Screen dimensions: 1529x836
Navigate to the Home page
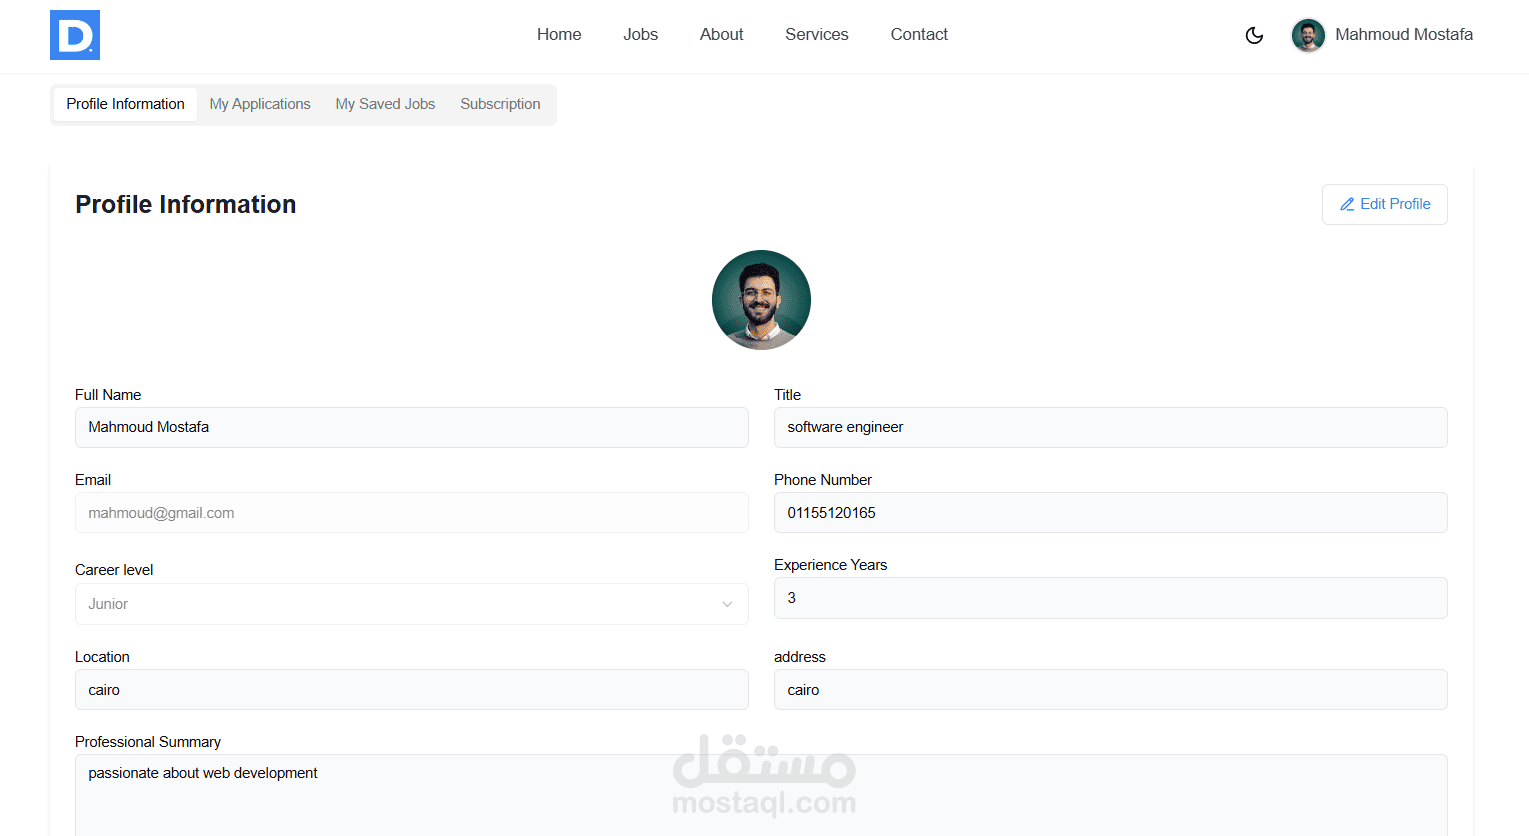[559, 34]
